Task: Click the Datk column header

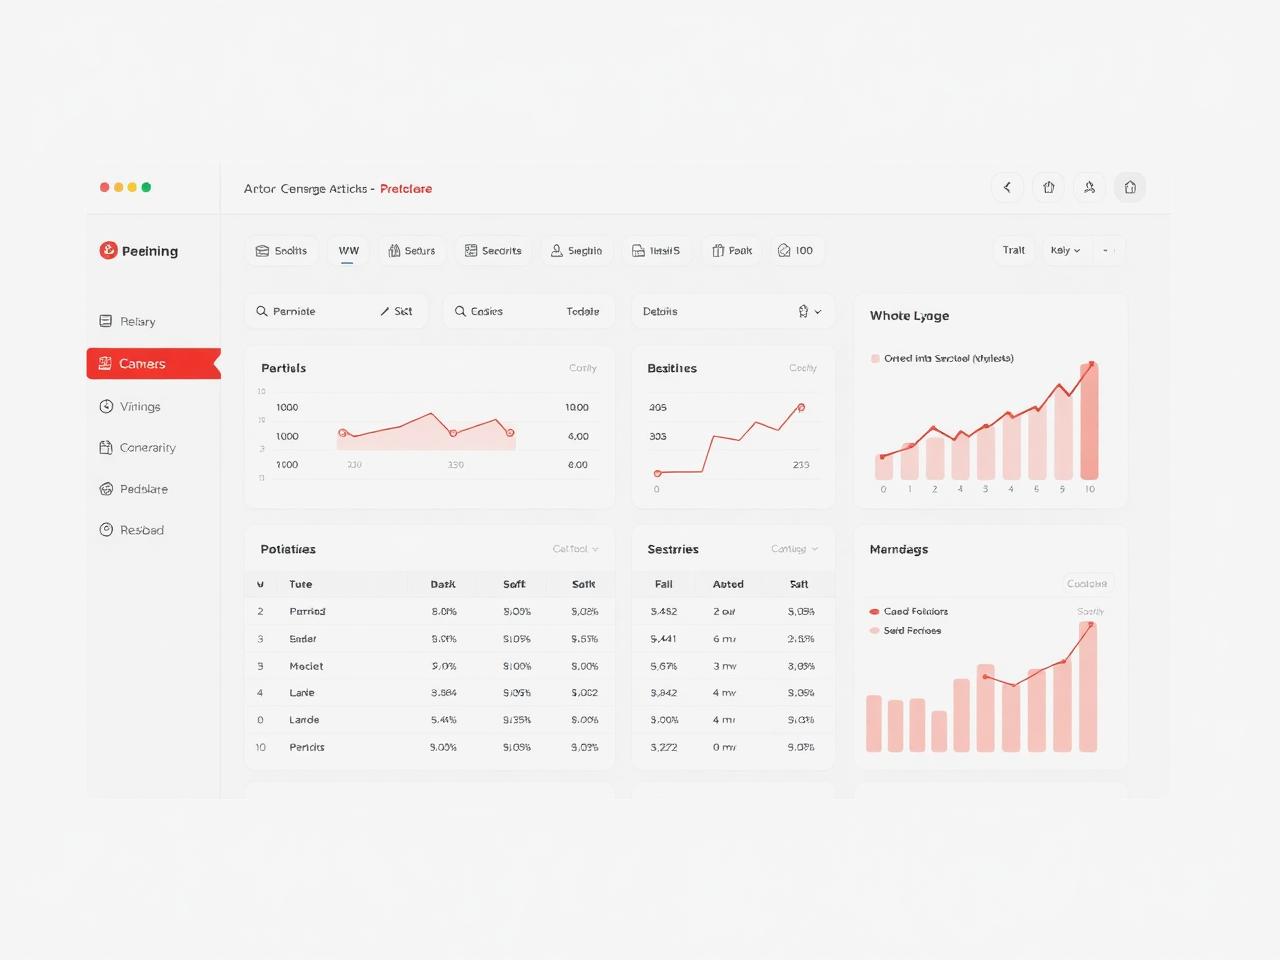Action: pos(443,584)
